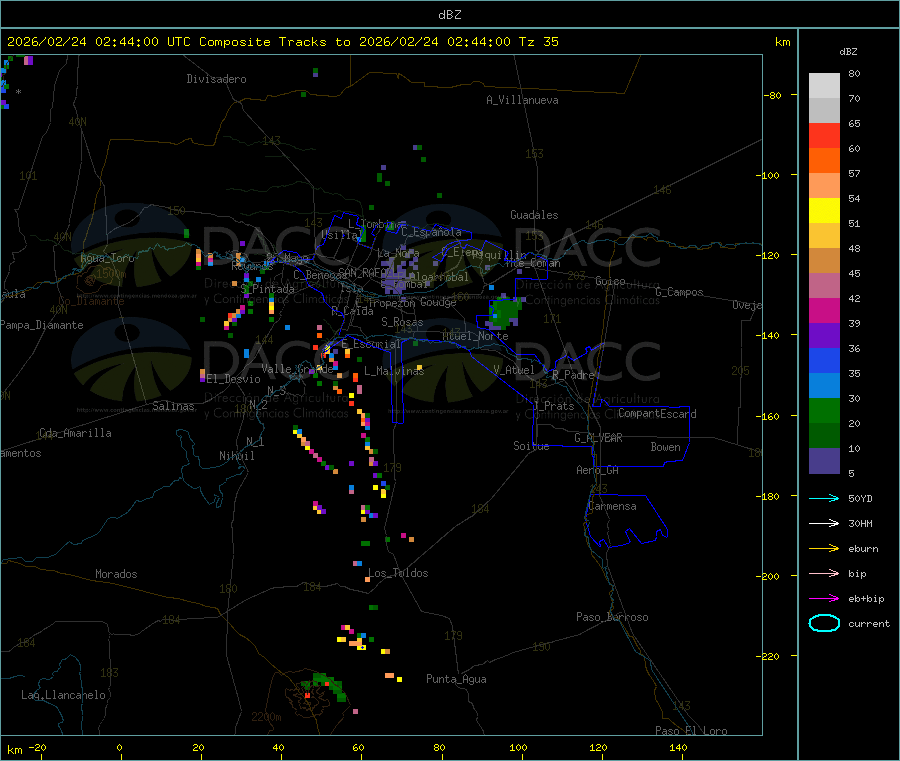
Task: Click the Divisadero place label
Action: (x=216, y=79)
